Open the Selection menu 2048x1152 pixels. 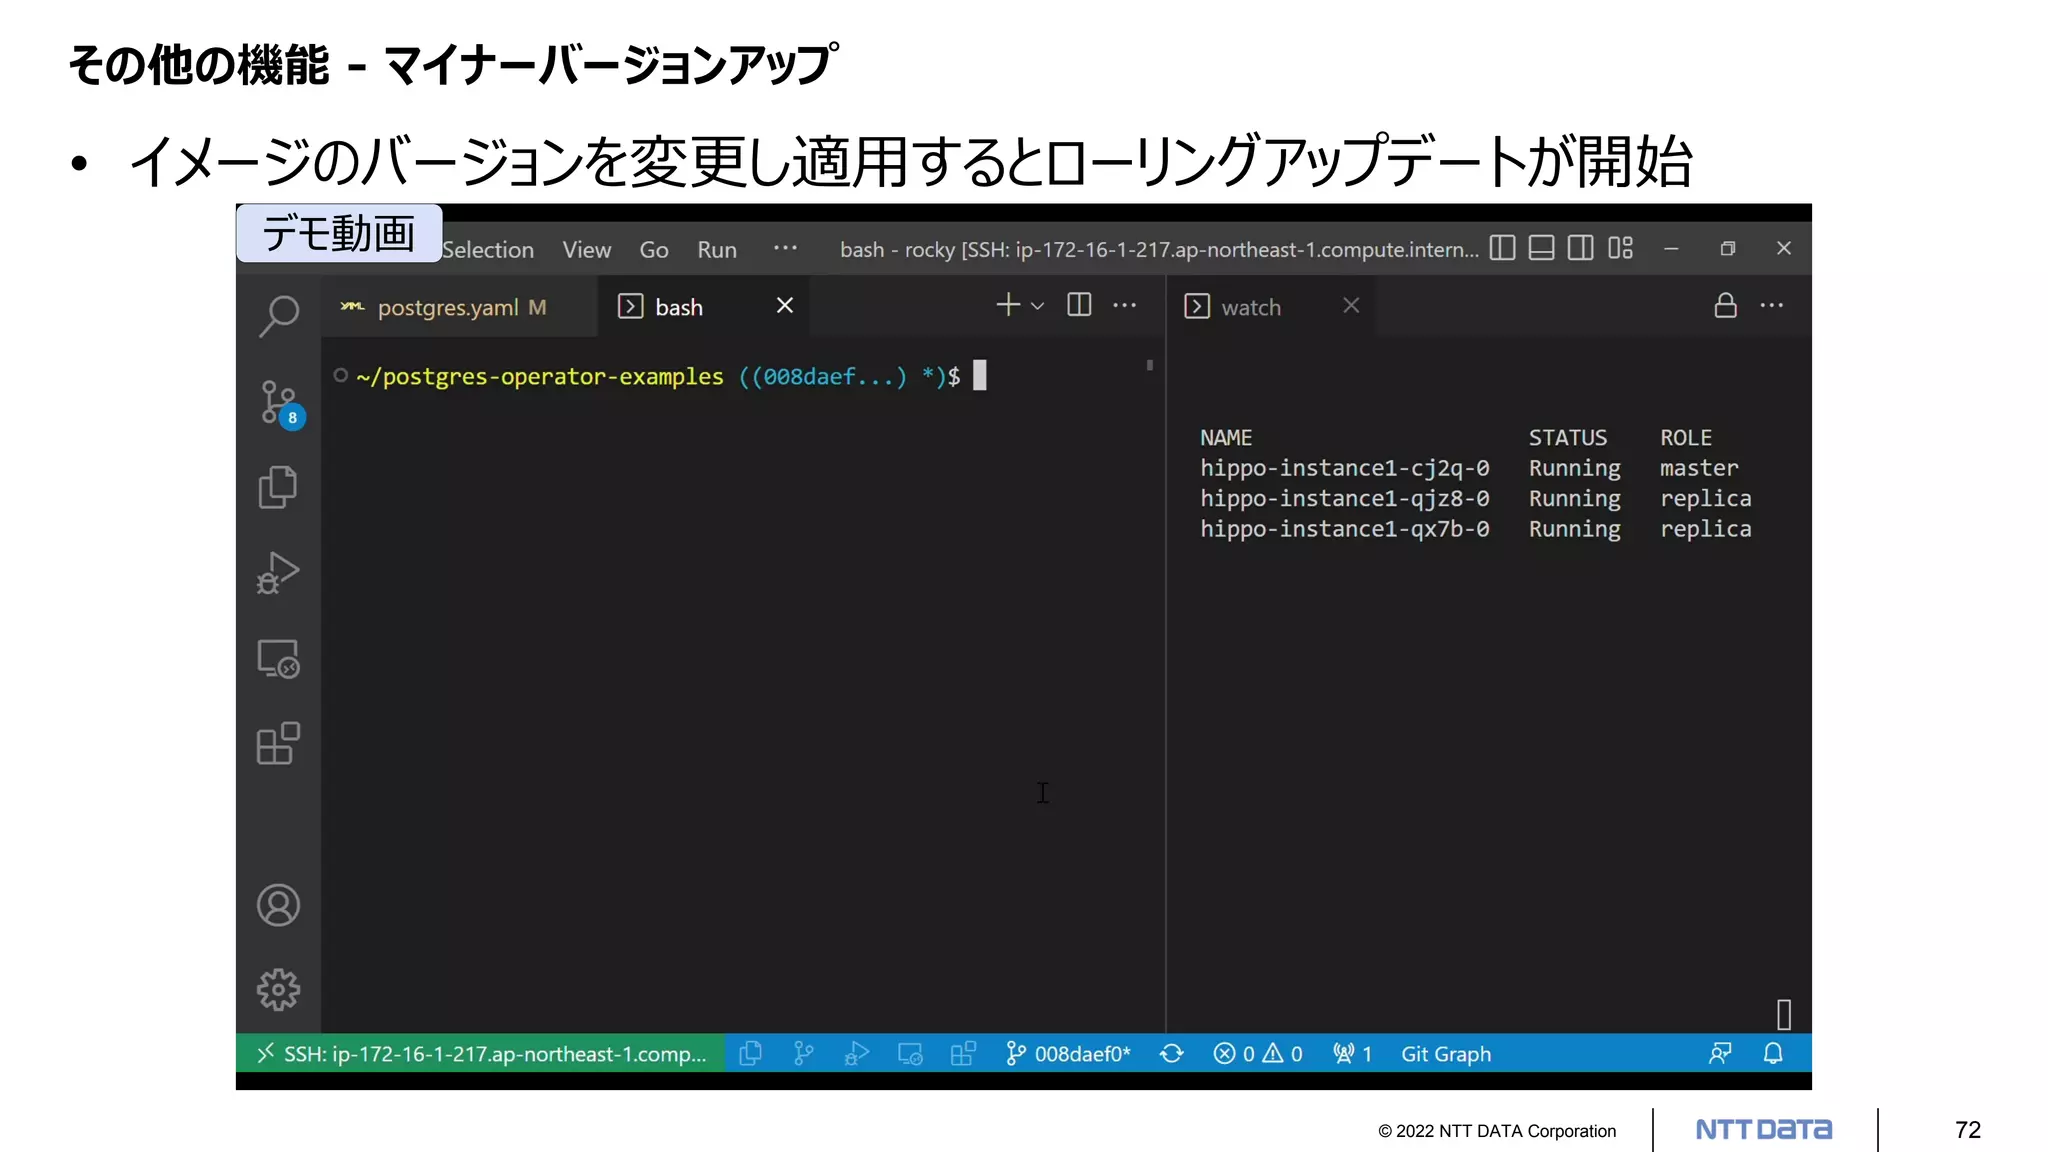pos(488,250)
